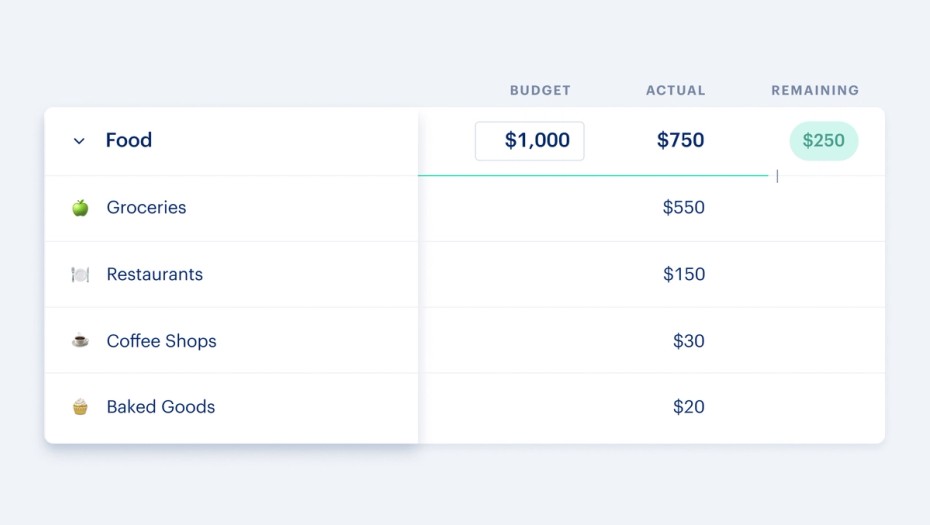Click the Coffee Shops amount $30
Screen dimensions: 930x525
point(688,341)
